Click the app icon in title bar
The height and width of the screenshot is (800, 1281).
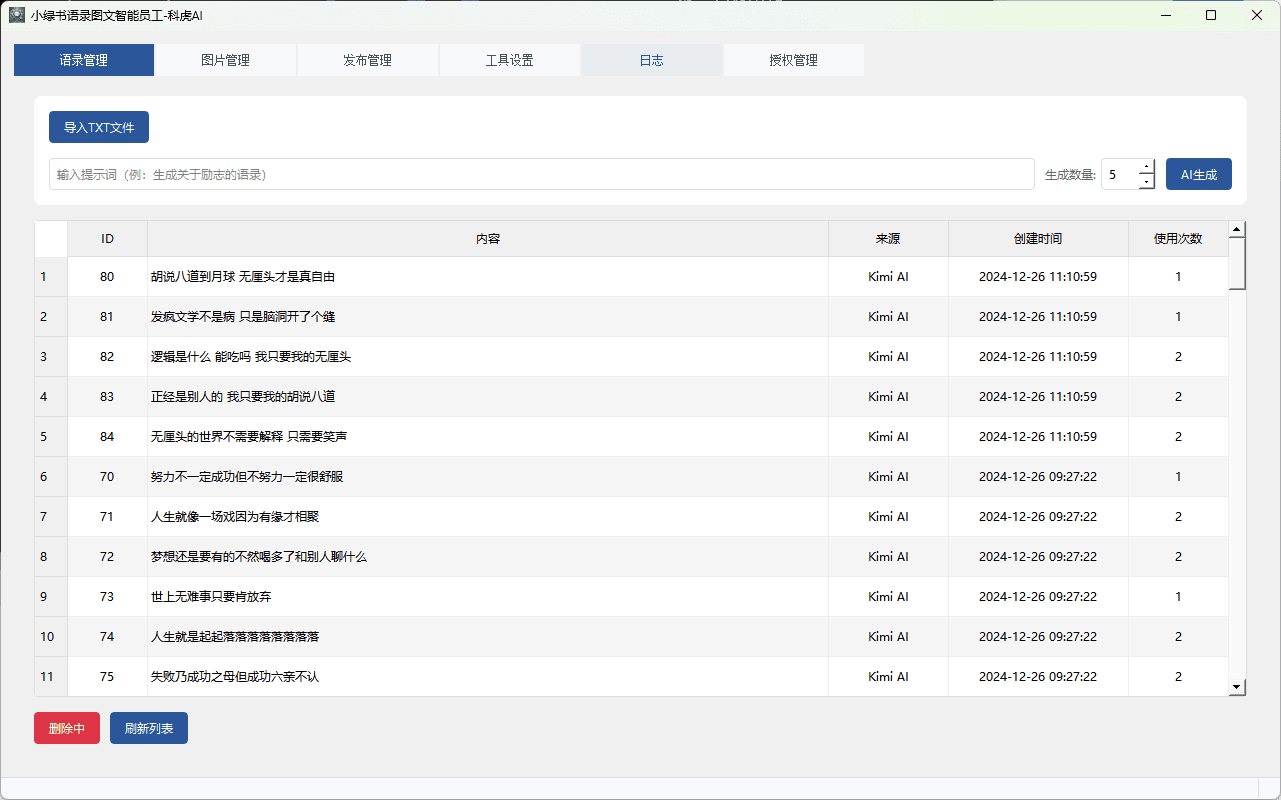[17, 15]
